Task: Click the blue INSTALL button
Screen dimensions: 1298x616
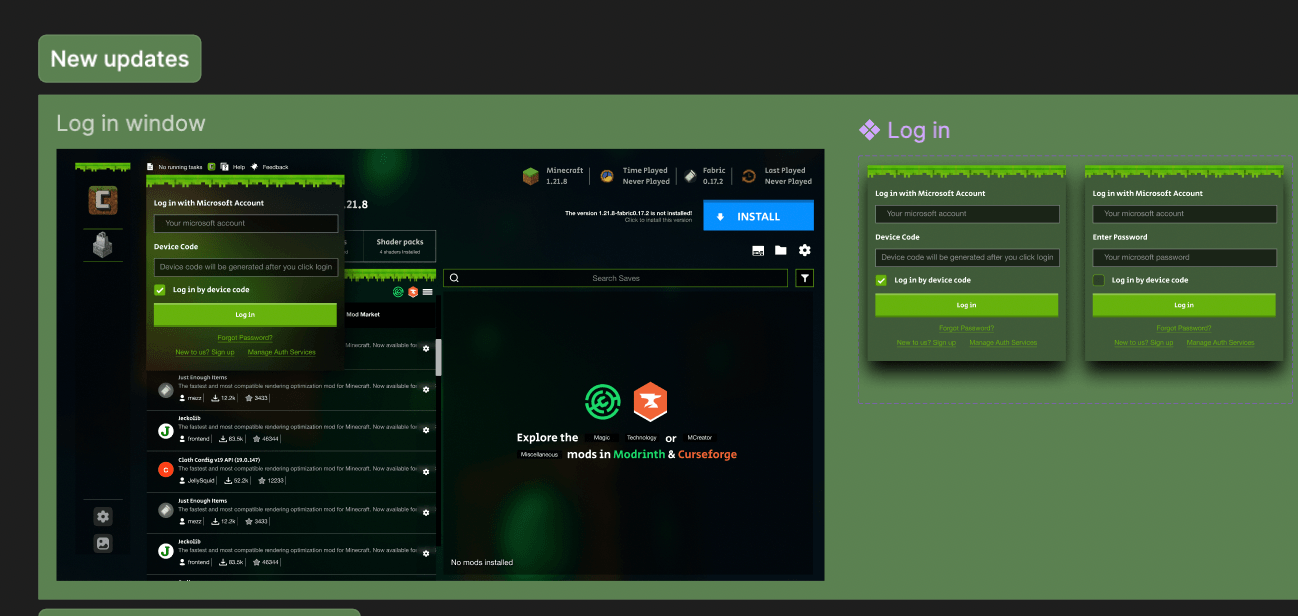Action: [757, 215]
